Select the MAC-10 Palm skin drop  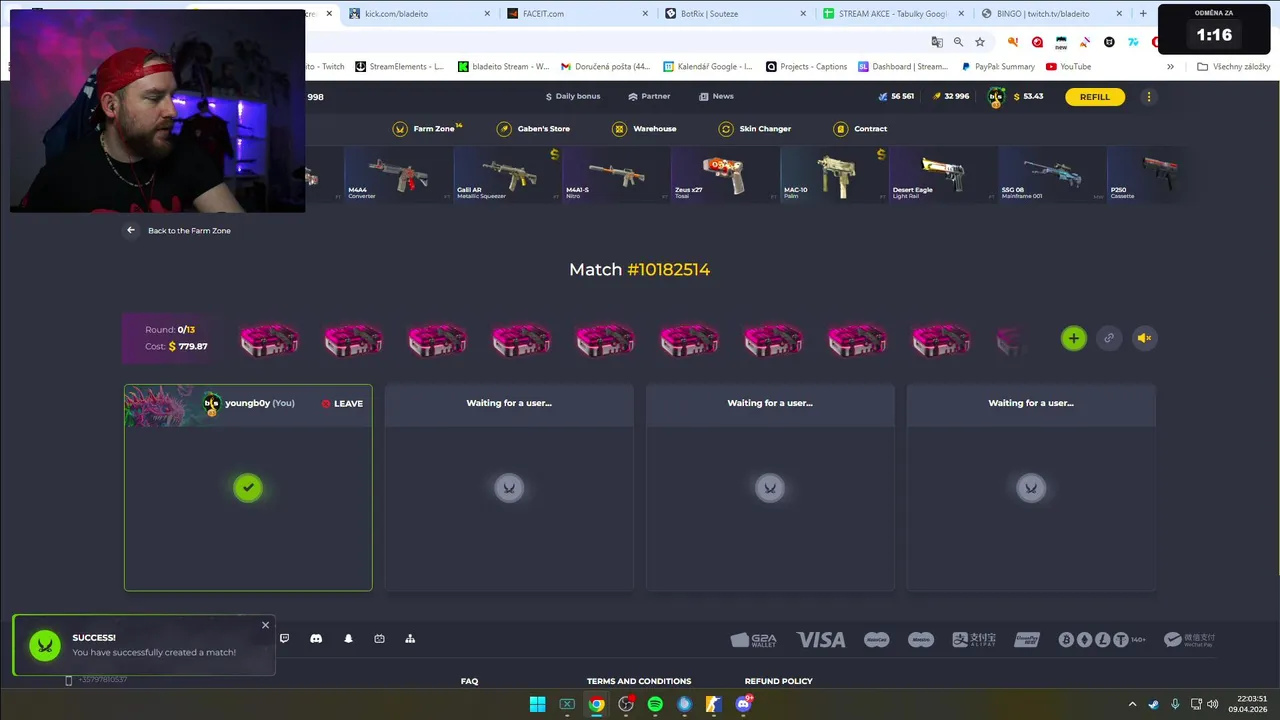tap(834, 174)
